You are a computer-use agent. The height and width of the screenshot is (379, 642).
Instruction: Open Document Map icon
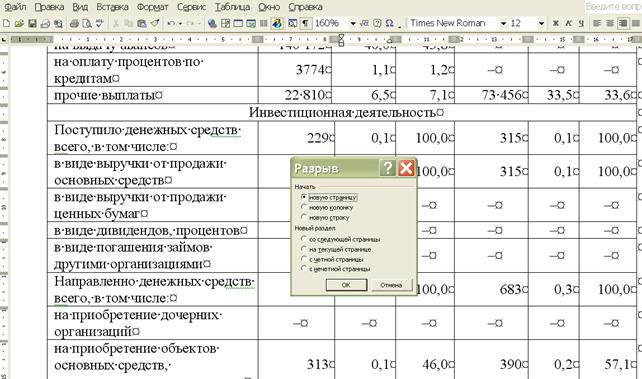(x=292, y=24)
